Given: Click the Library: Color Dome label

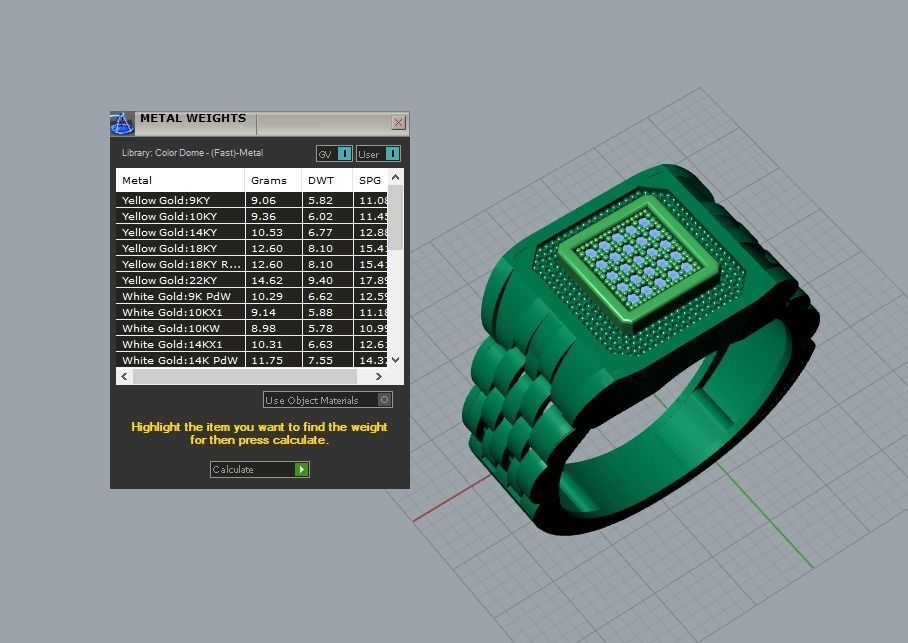Looking at the screenshot, I should (x=192, y=153).
